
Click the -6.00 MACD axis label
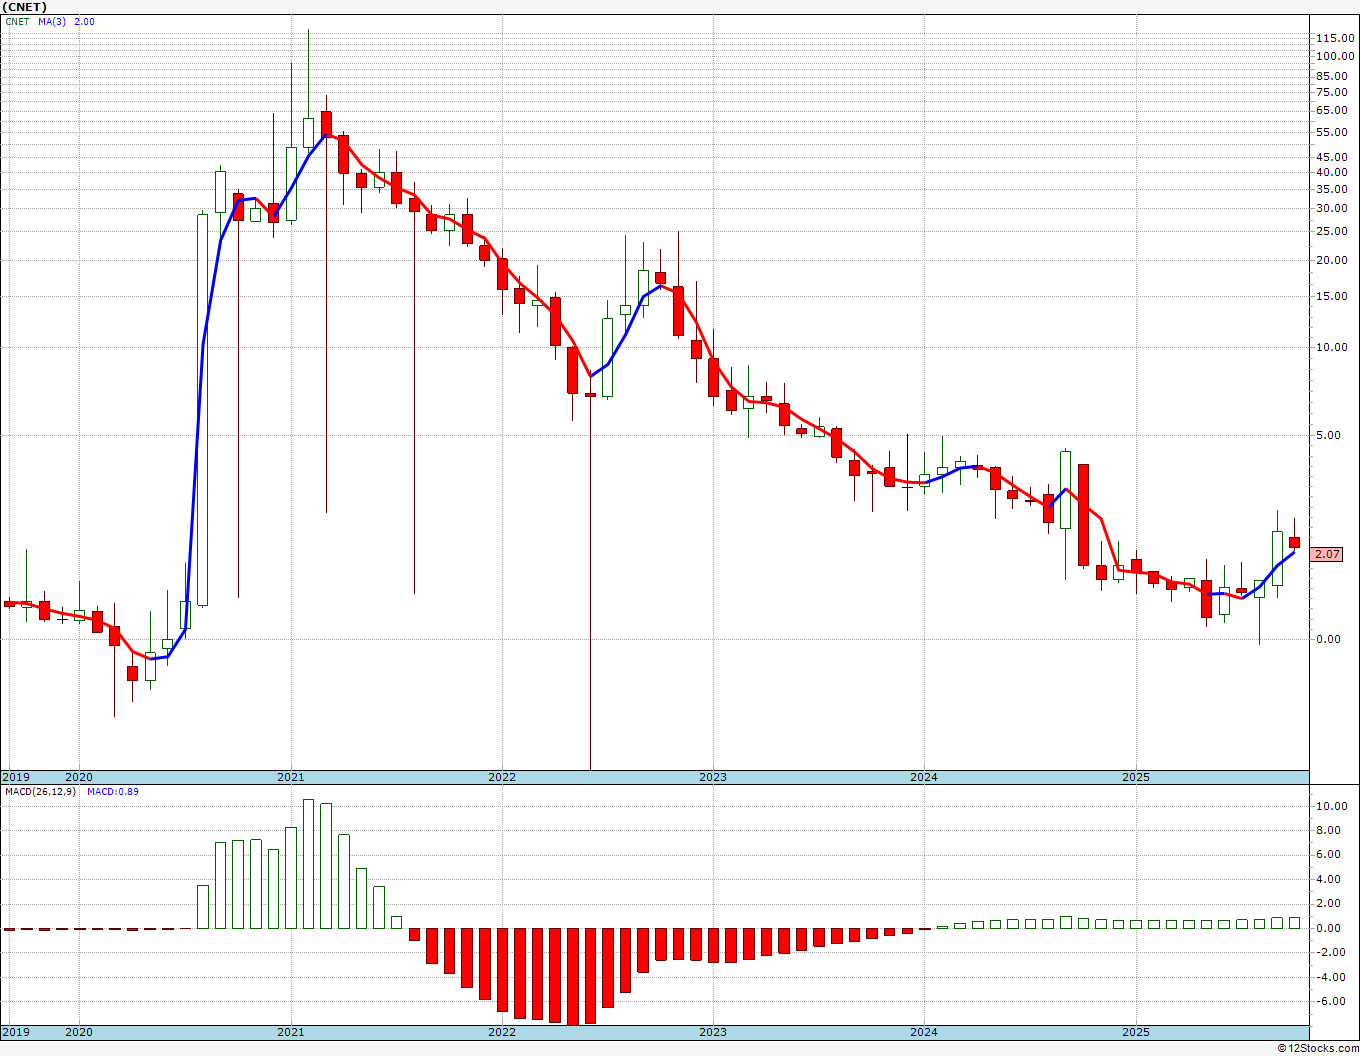click(x=1329, y=1002)
